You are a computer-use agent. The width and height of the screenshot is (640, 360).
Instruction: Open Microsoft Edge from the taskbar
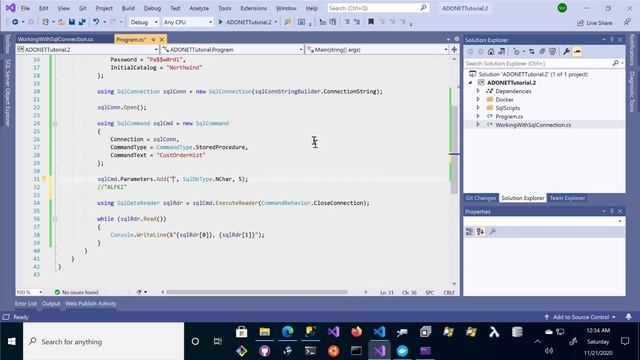[x=288, y=332]
